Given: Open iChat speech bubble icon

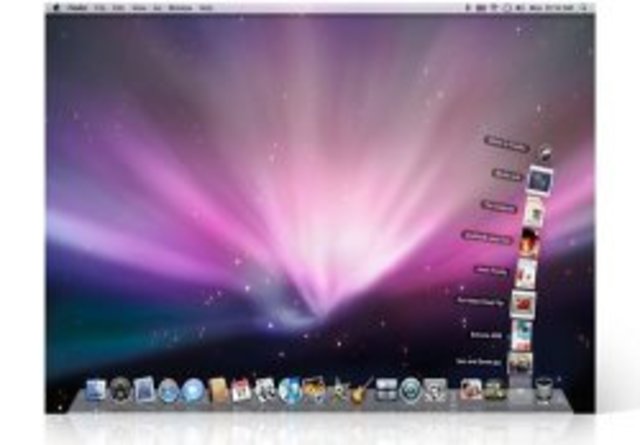Looking at the screenshot, I should [x=193, y=390].
